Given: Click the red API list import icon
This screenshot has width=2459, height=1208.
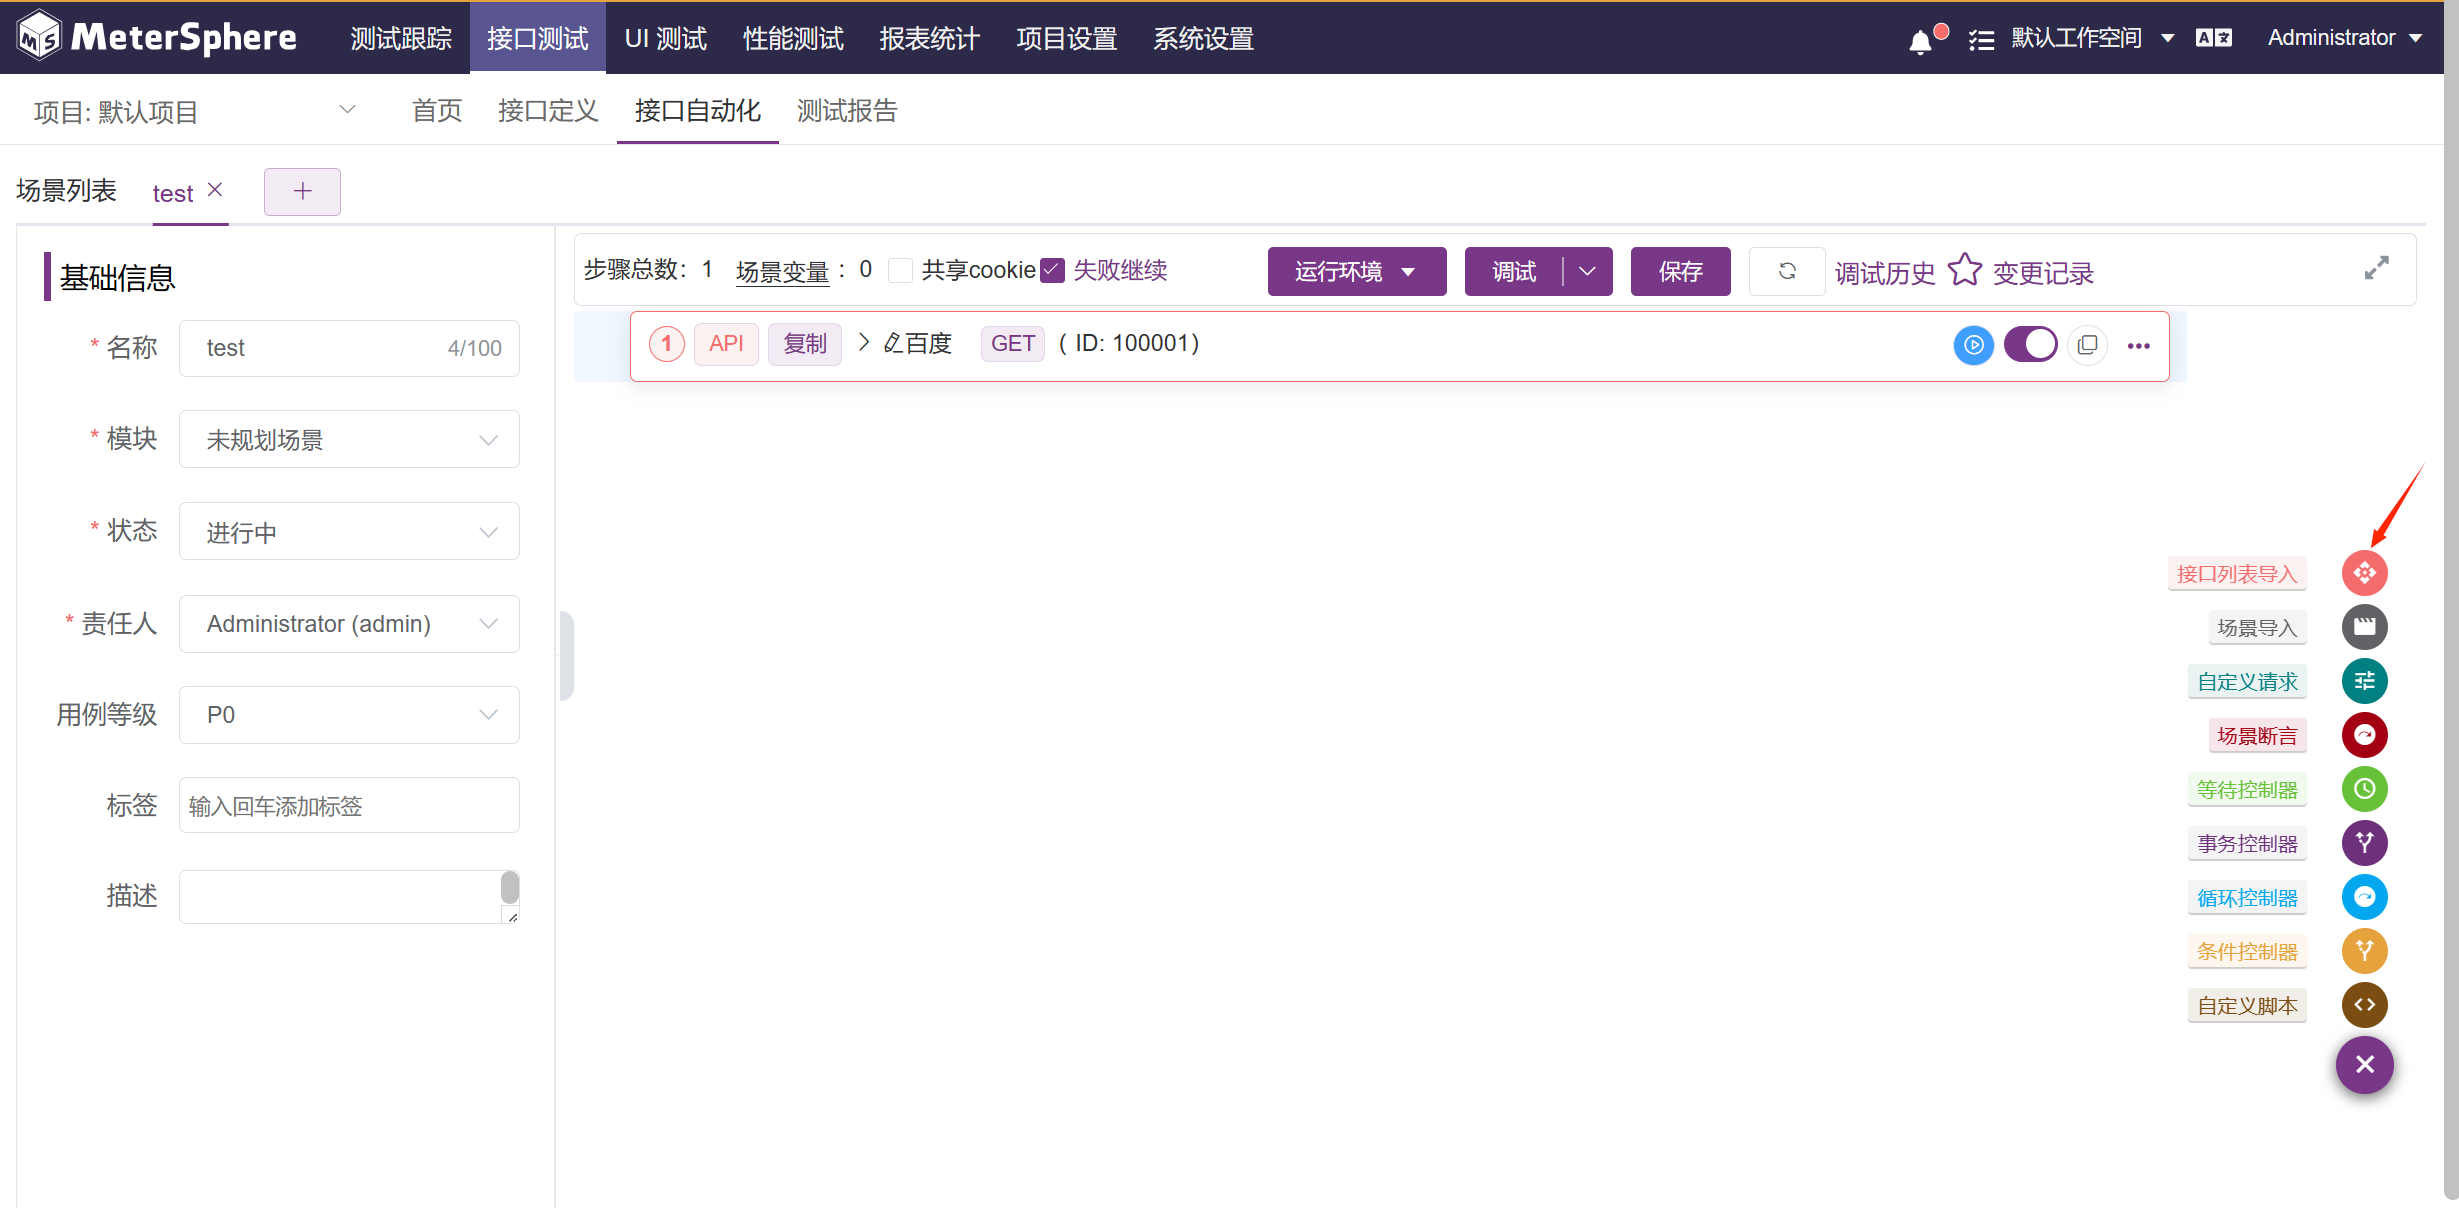Looking at the screenshot, I should [x=2364, y=573].
